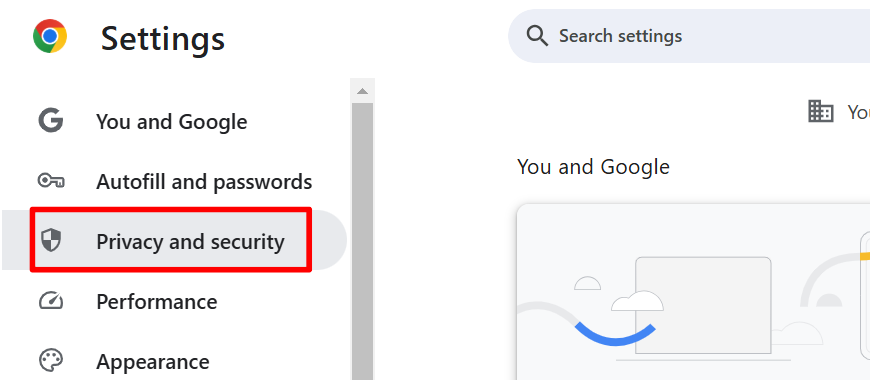Image resolution: width=870 pixels, height=380 pixels.
Task: Click the text beside the building icon
Action: tap(858, 112)
